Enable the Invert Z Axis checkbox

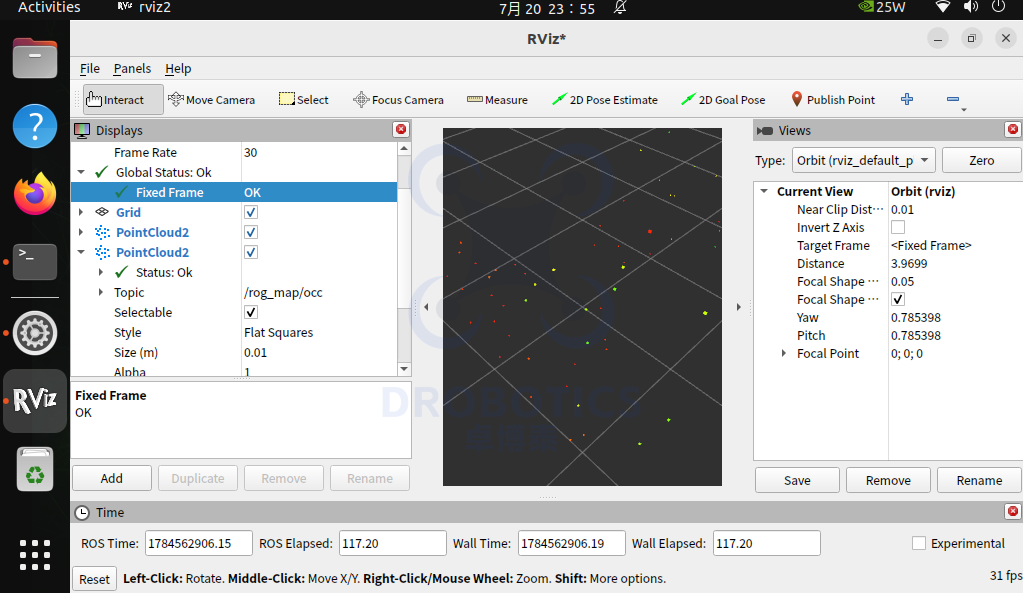[898, 227]
